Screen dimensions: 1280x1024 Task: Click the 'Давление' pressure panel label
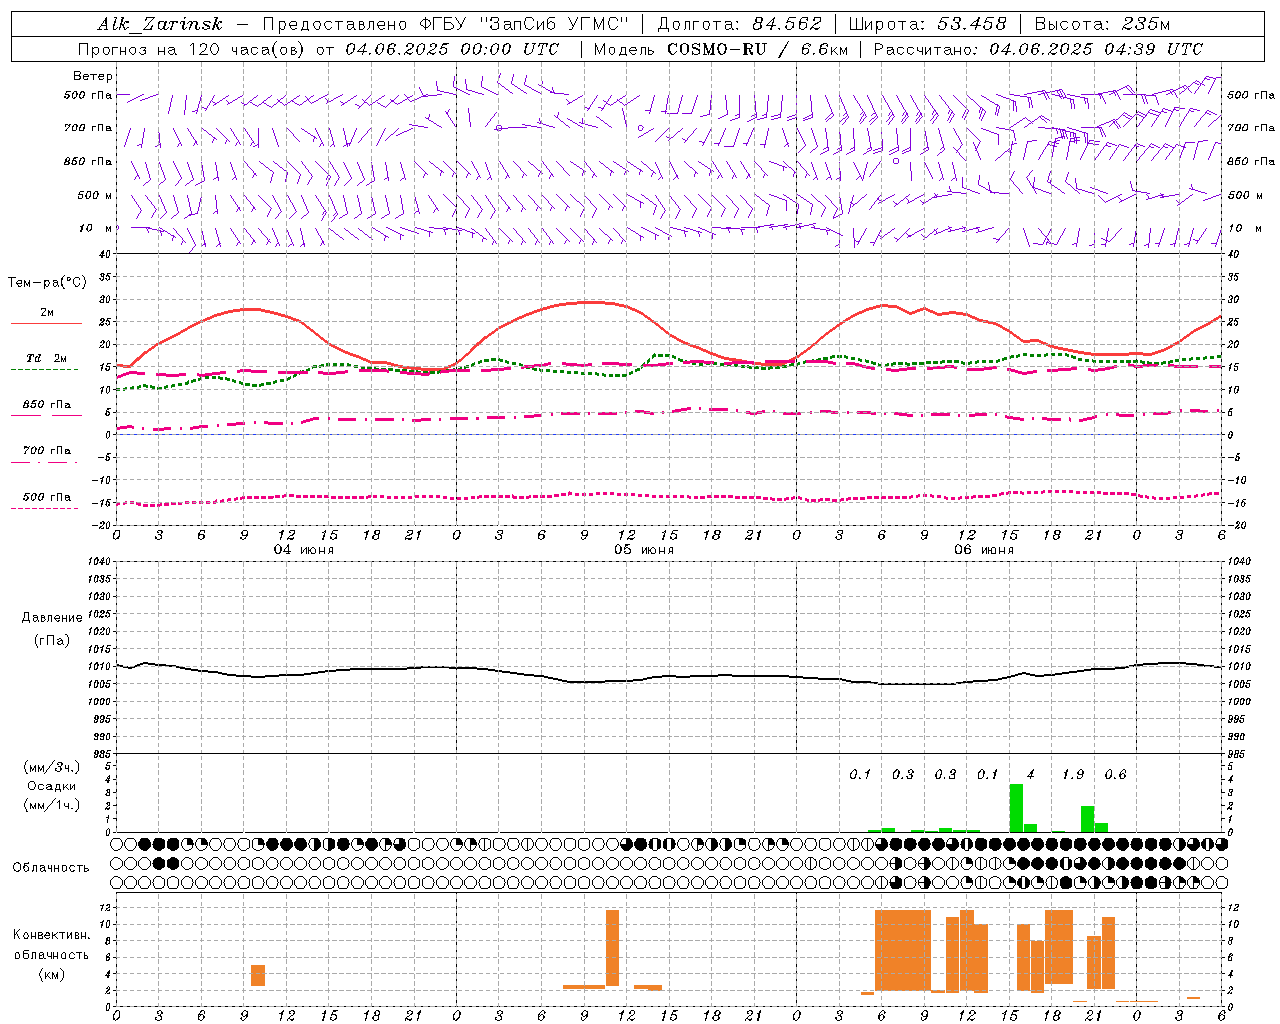coord(52,618)
